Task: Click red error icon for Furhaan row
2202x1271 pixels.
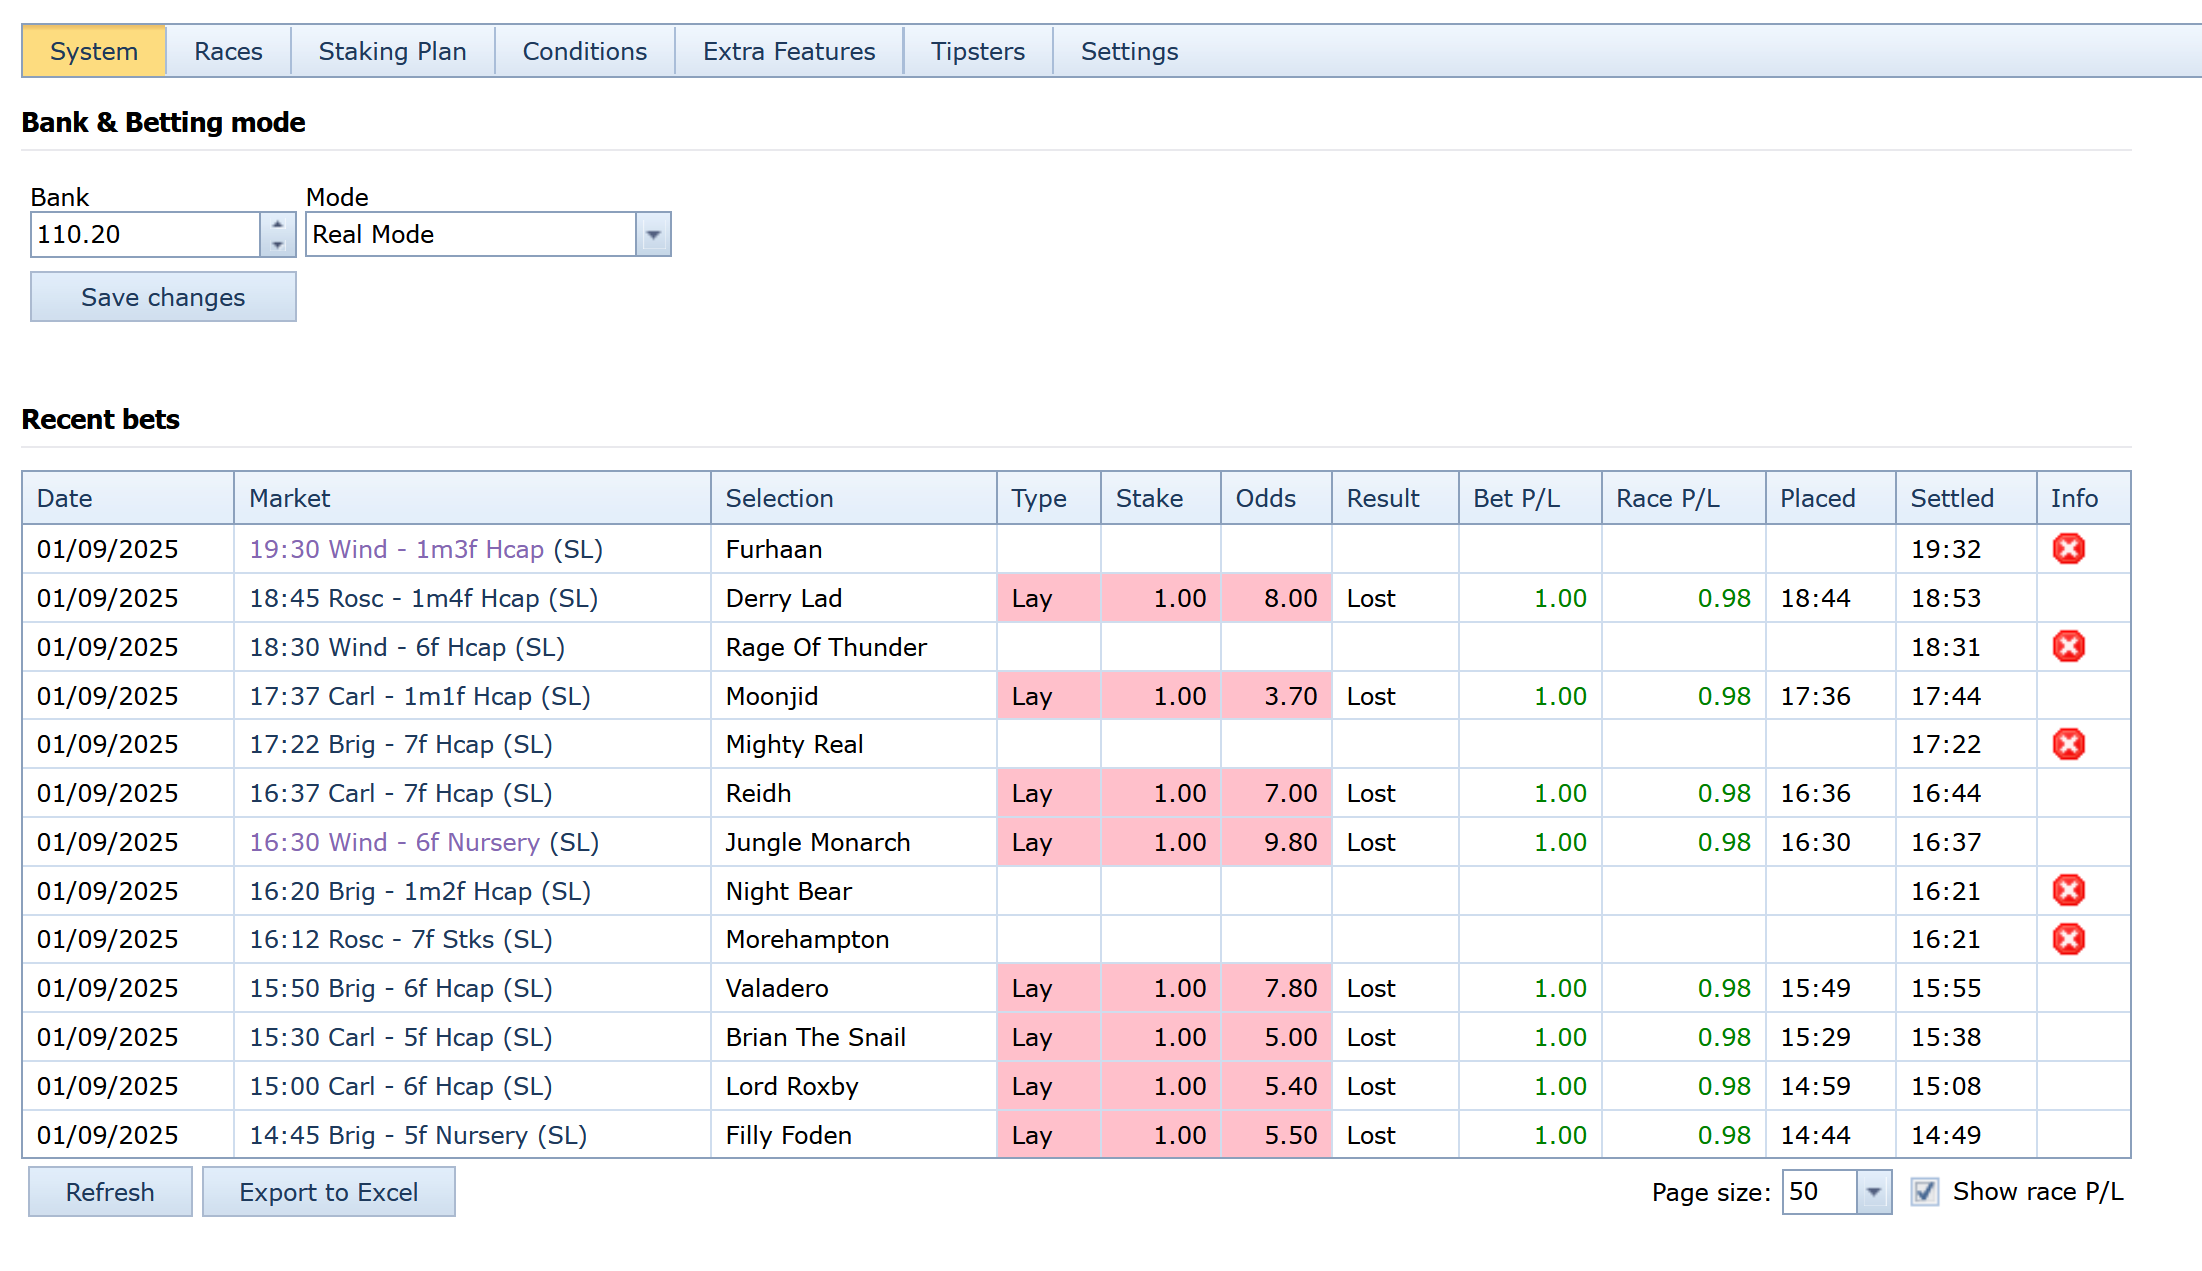Action: point(2068,549)
